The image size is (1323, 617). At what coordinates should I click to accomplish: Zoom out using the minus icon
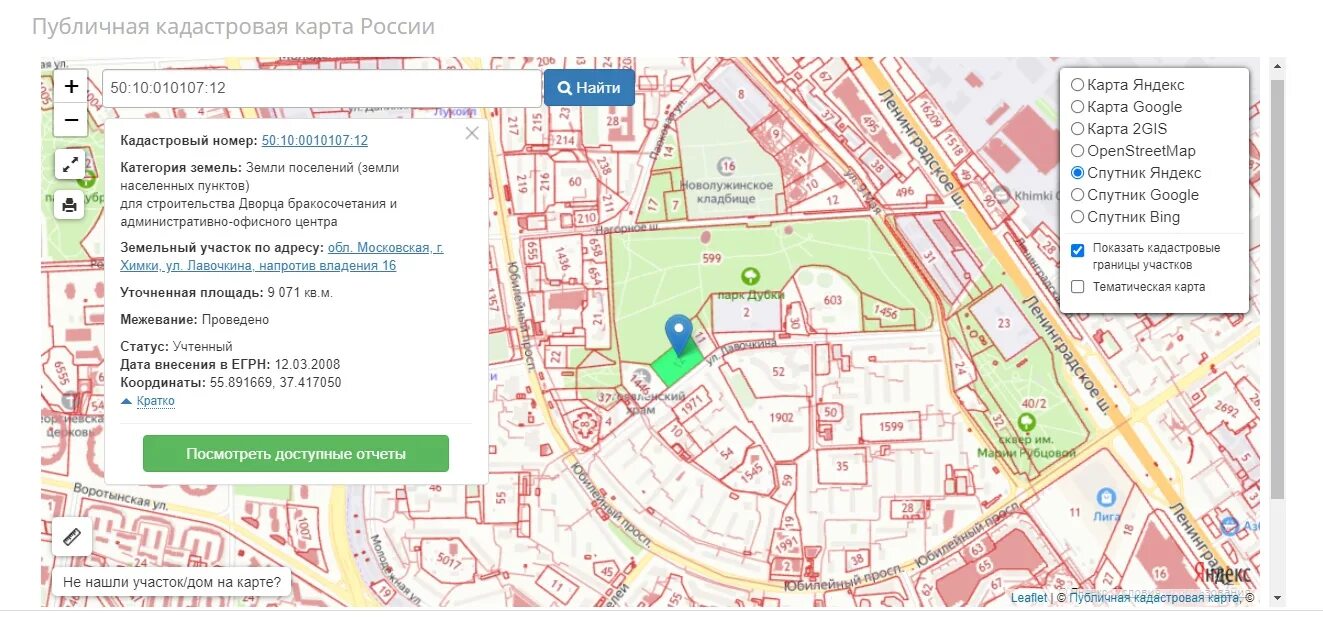coord(70,120)
